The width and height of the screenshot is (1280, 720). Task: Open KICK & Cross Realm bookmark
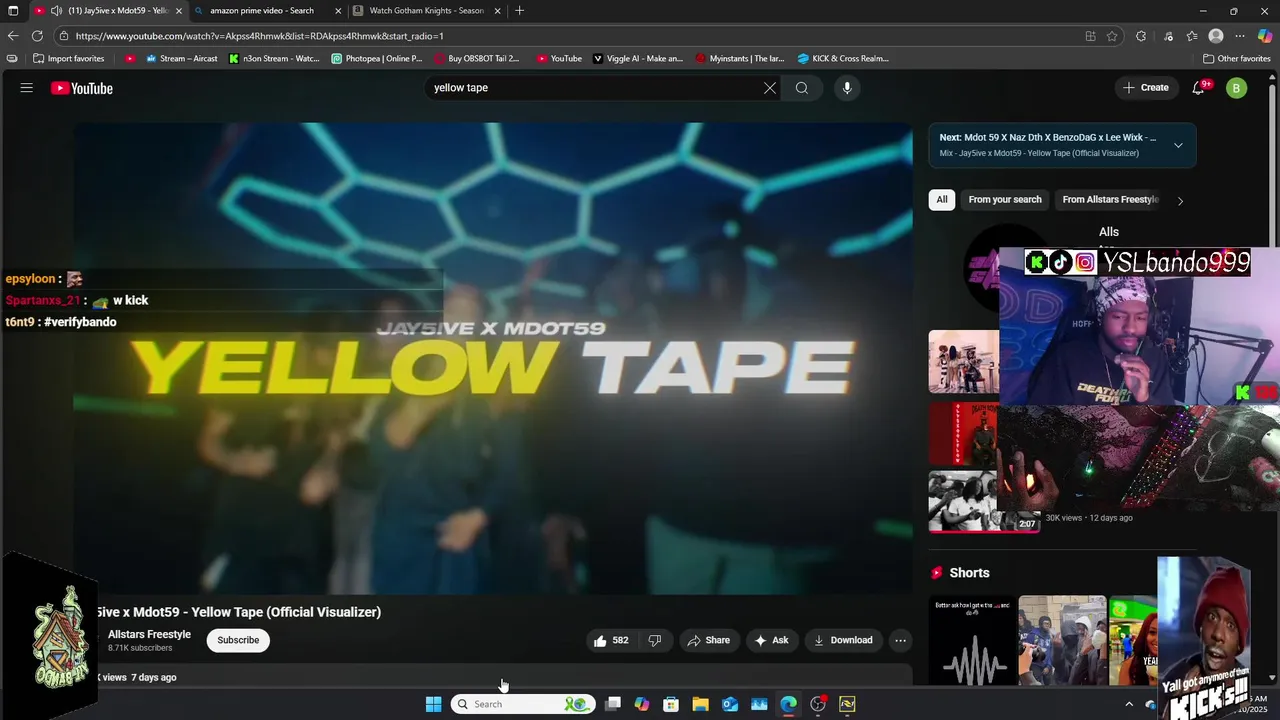point(843,58)
